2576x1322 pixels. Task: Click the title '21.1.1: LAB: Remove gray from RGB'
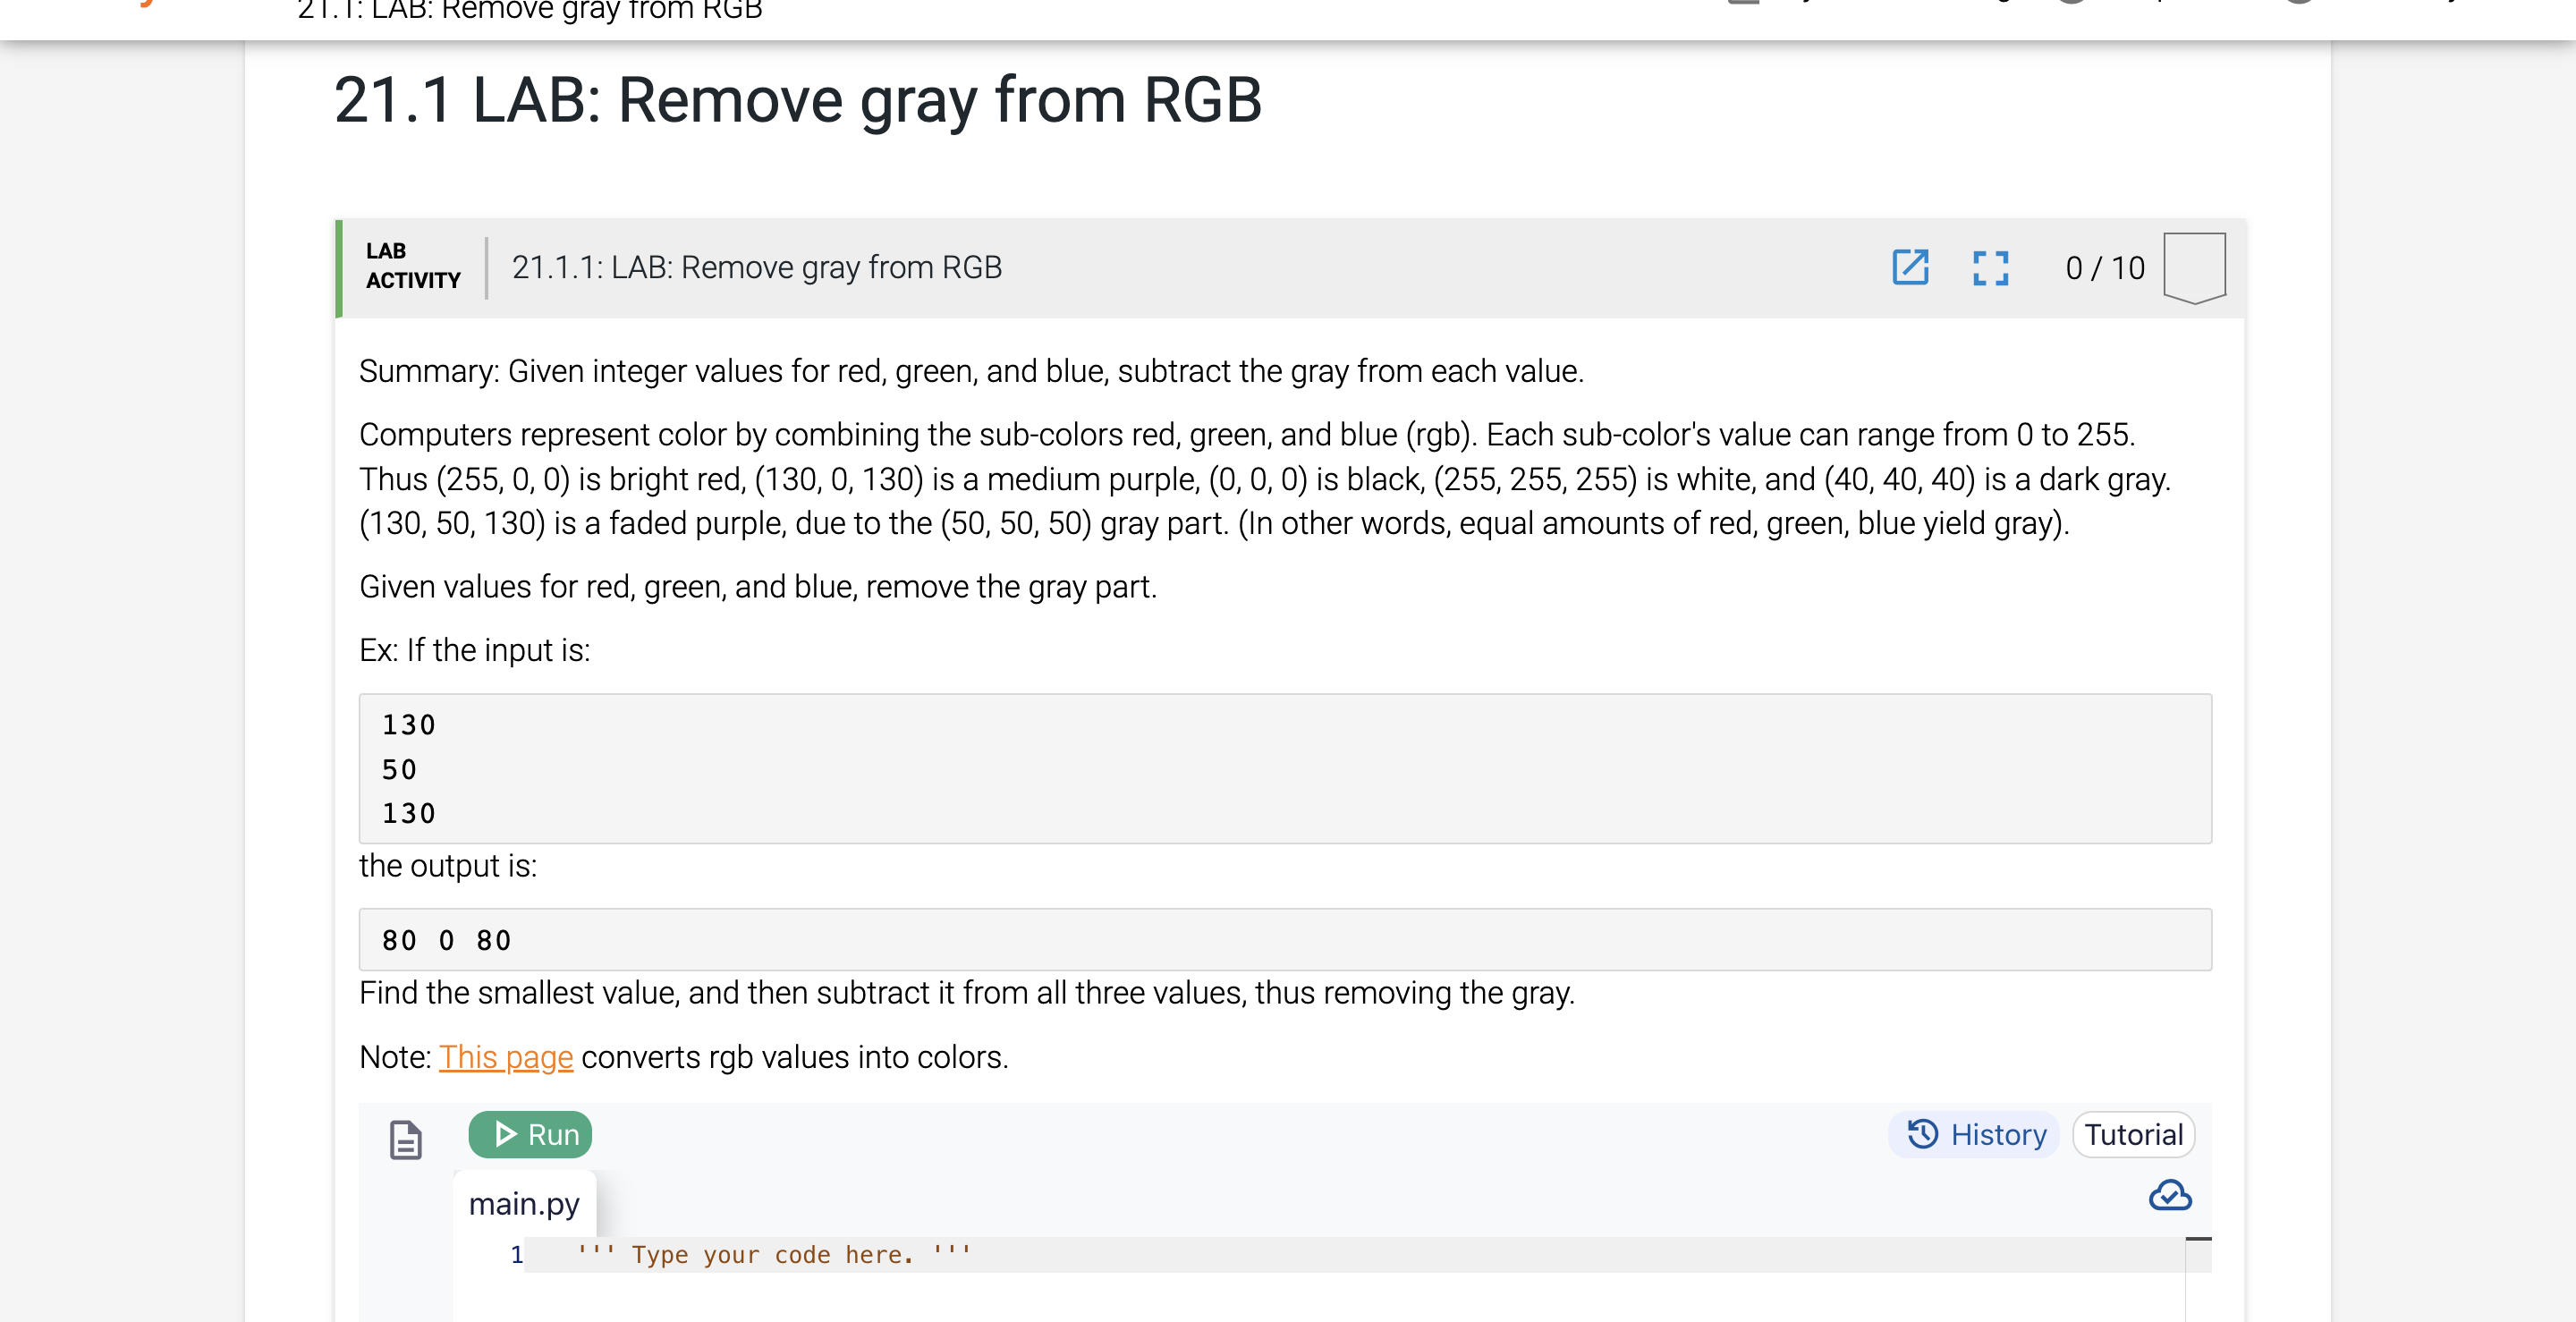757,267
